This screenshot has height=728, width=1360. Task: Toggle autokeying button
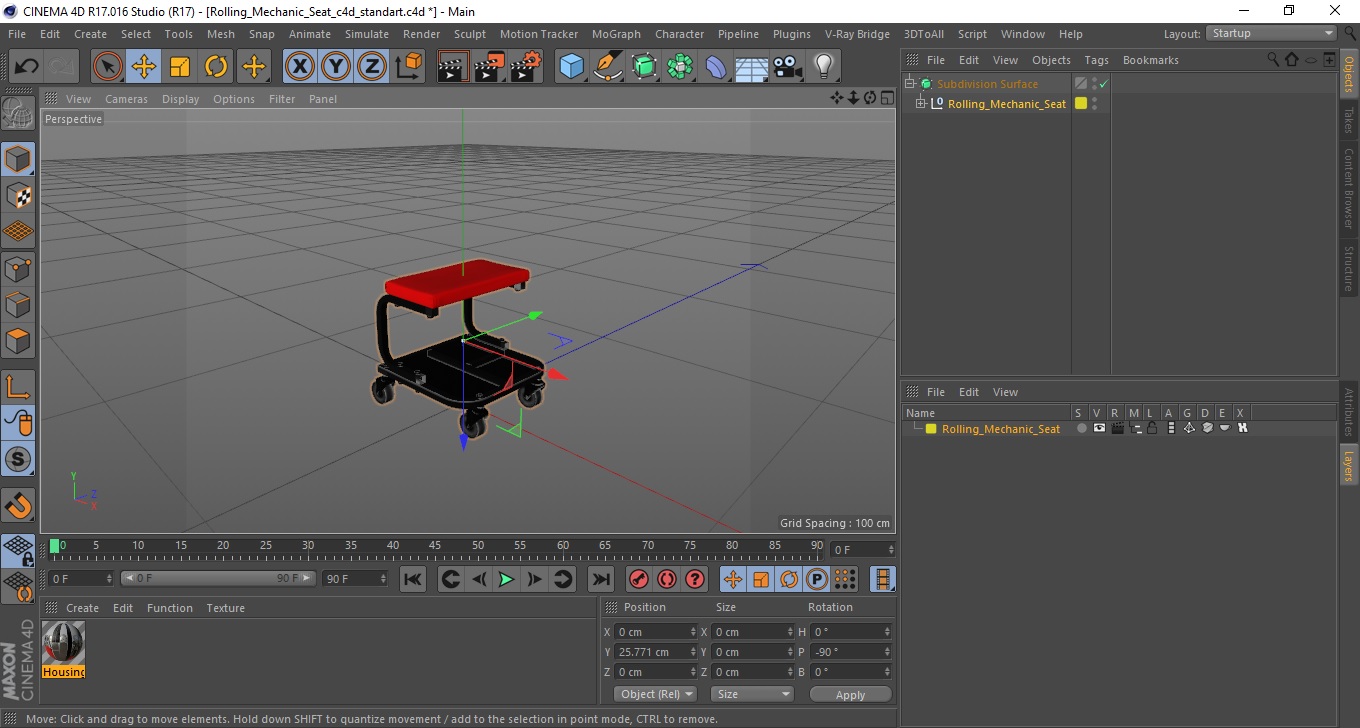667,579
